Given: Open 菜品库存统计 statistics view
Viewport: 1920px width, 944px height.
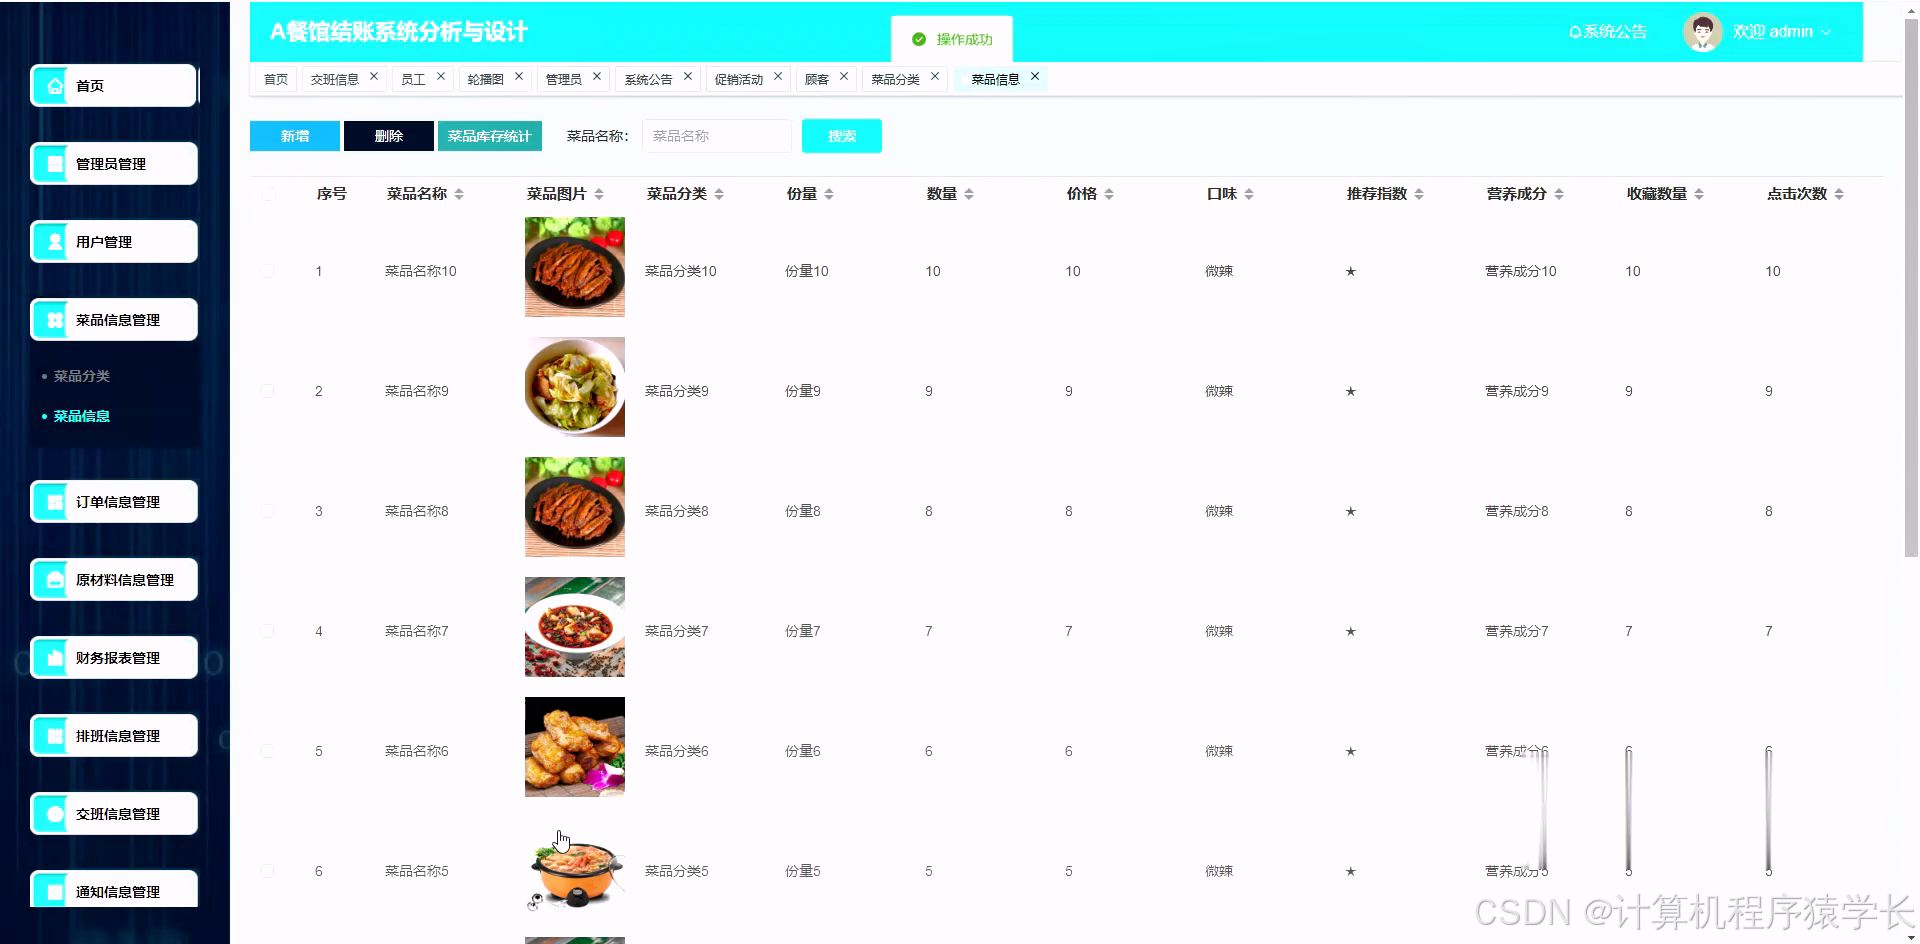Looking at the screenshot, I should click(x=489, y=135).
